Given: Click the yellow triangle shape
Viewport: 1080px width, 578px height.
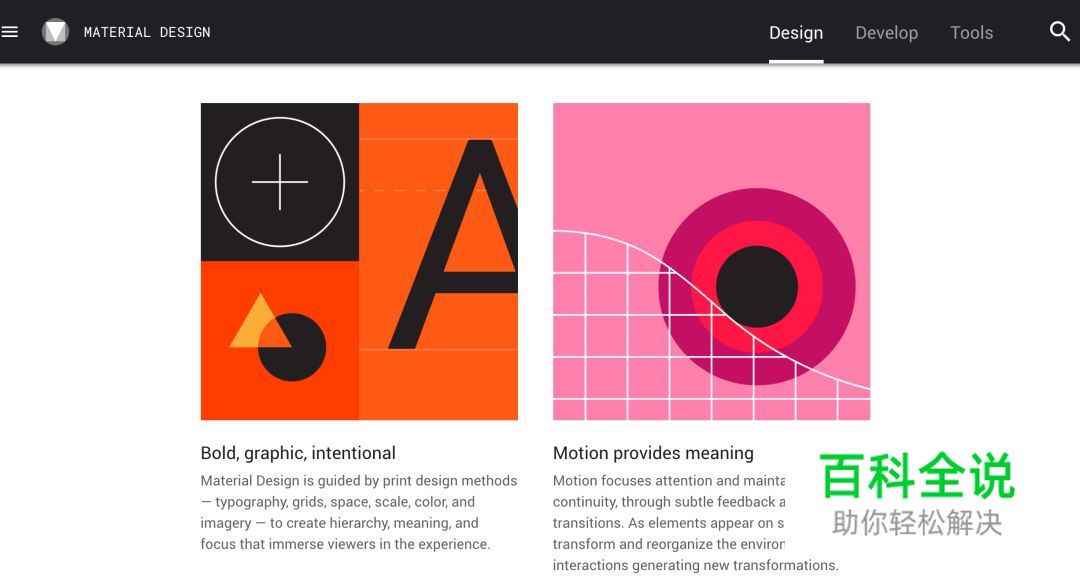Looking at the screenshot, I should coord(253,325).
